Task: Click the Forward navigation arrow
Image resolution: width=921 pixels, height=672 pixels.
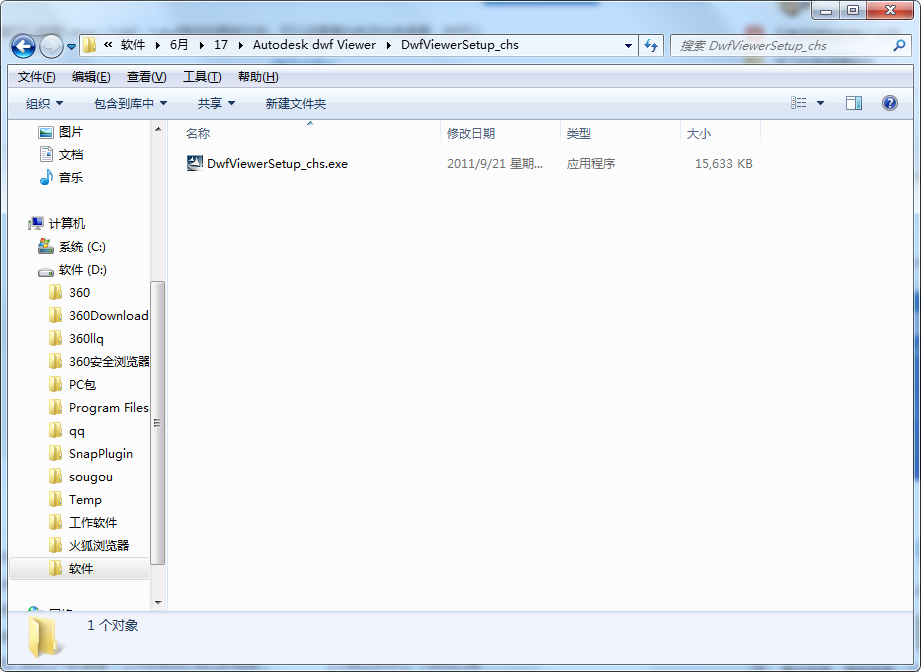Action: tap(51, 46)
